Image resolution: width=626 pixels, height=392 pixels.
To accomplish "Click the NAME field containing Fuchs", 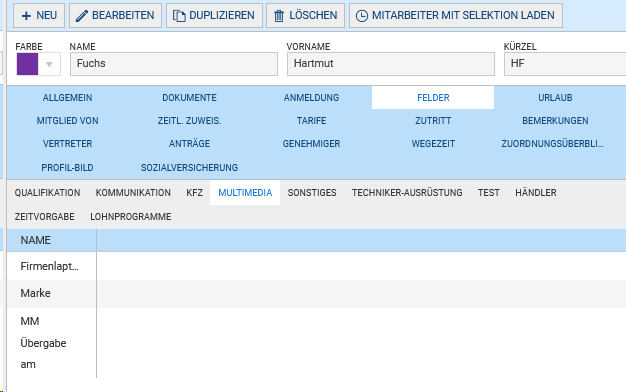I will tap(174, 64).
